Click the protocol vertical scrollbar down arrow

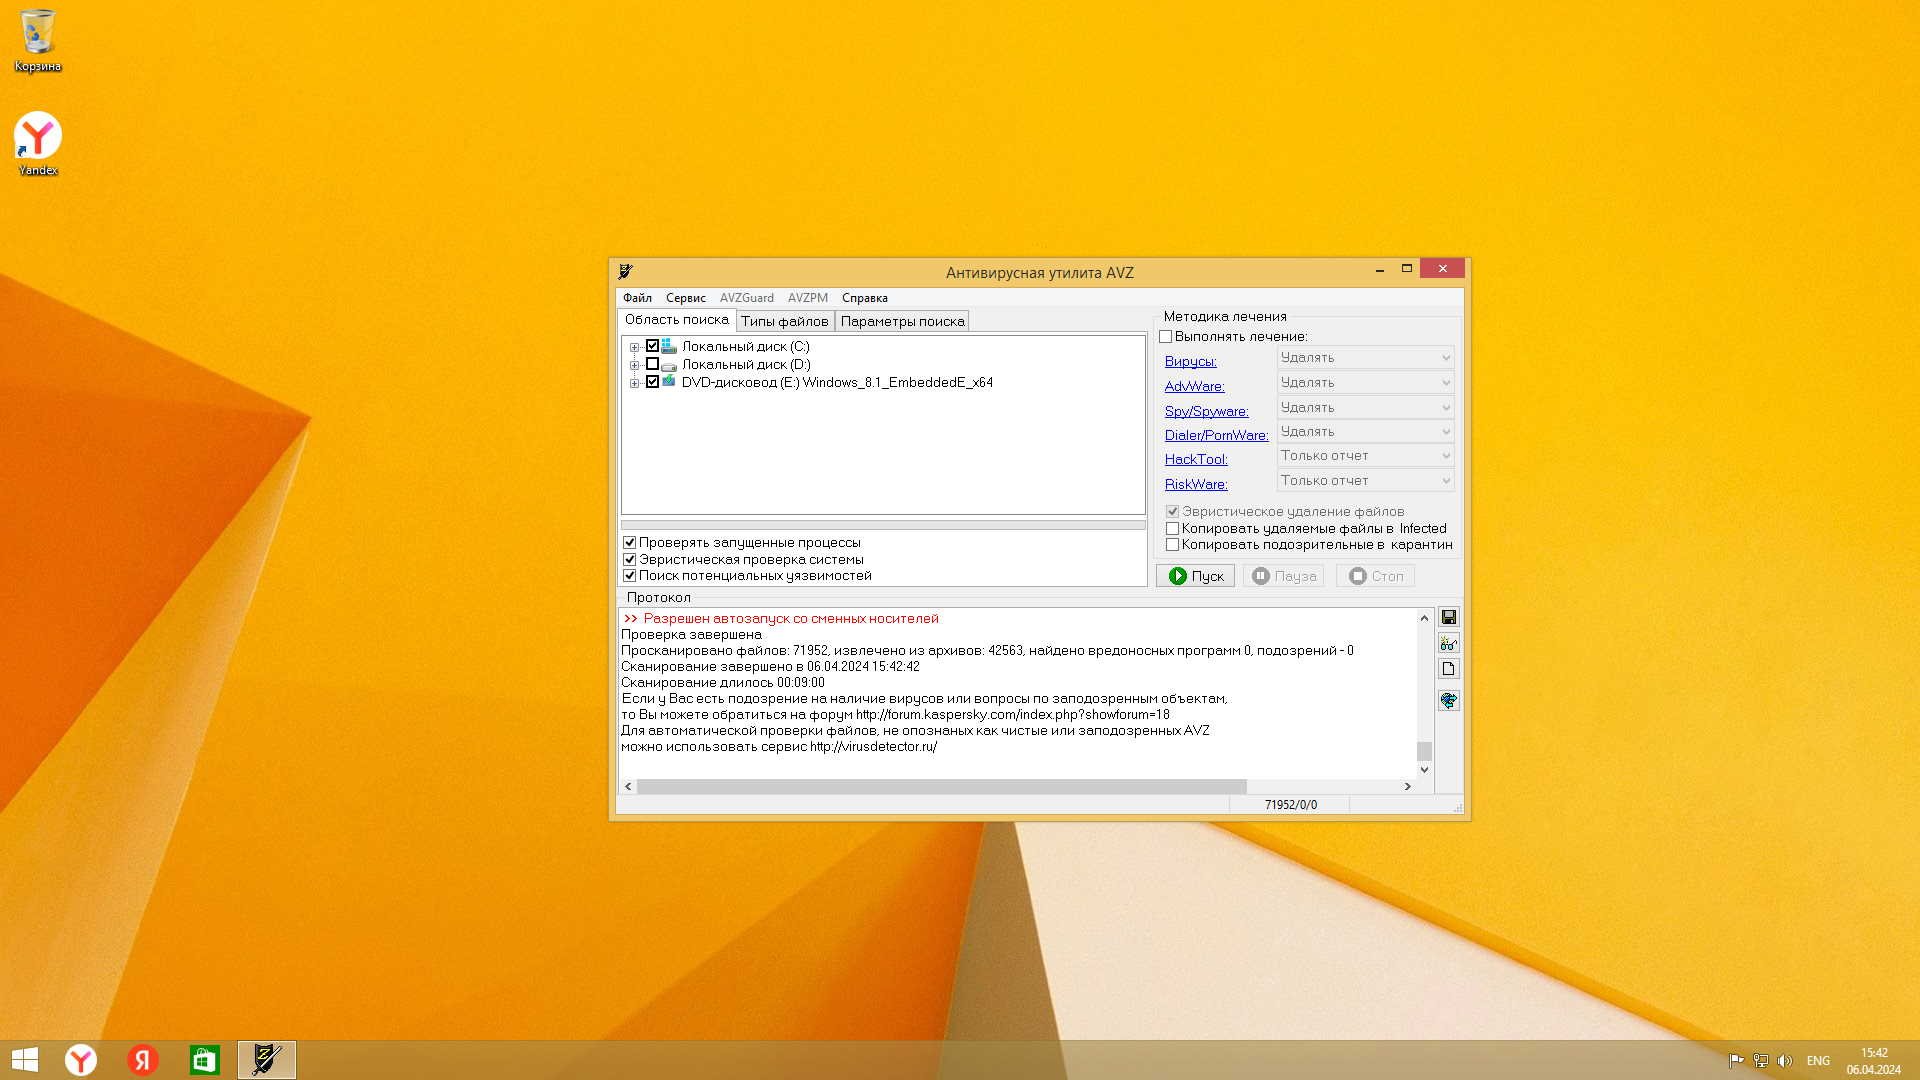click(x=1424, y=770)
